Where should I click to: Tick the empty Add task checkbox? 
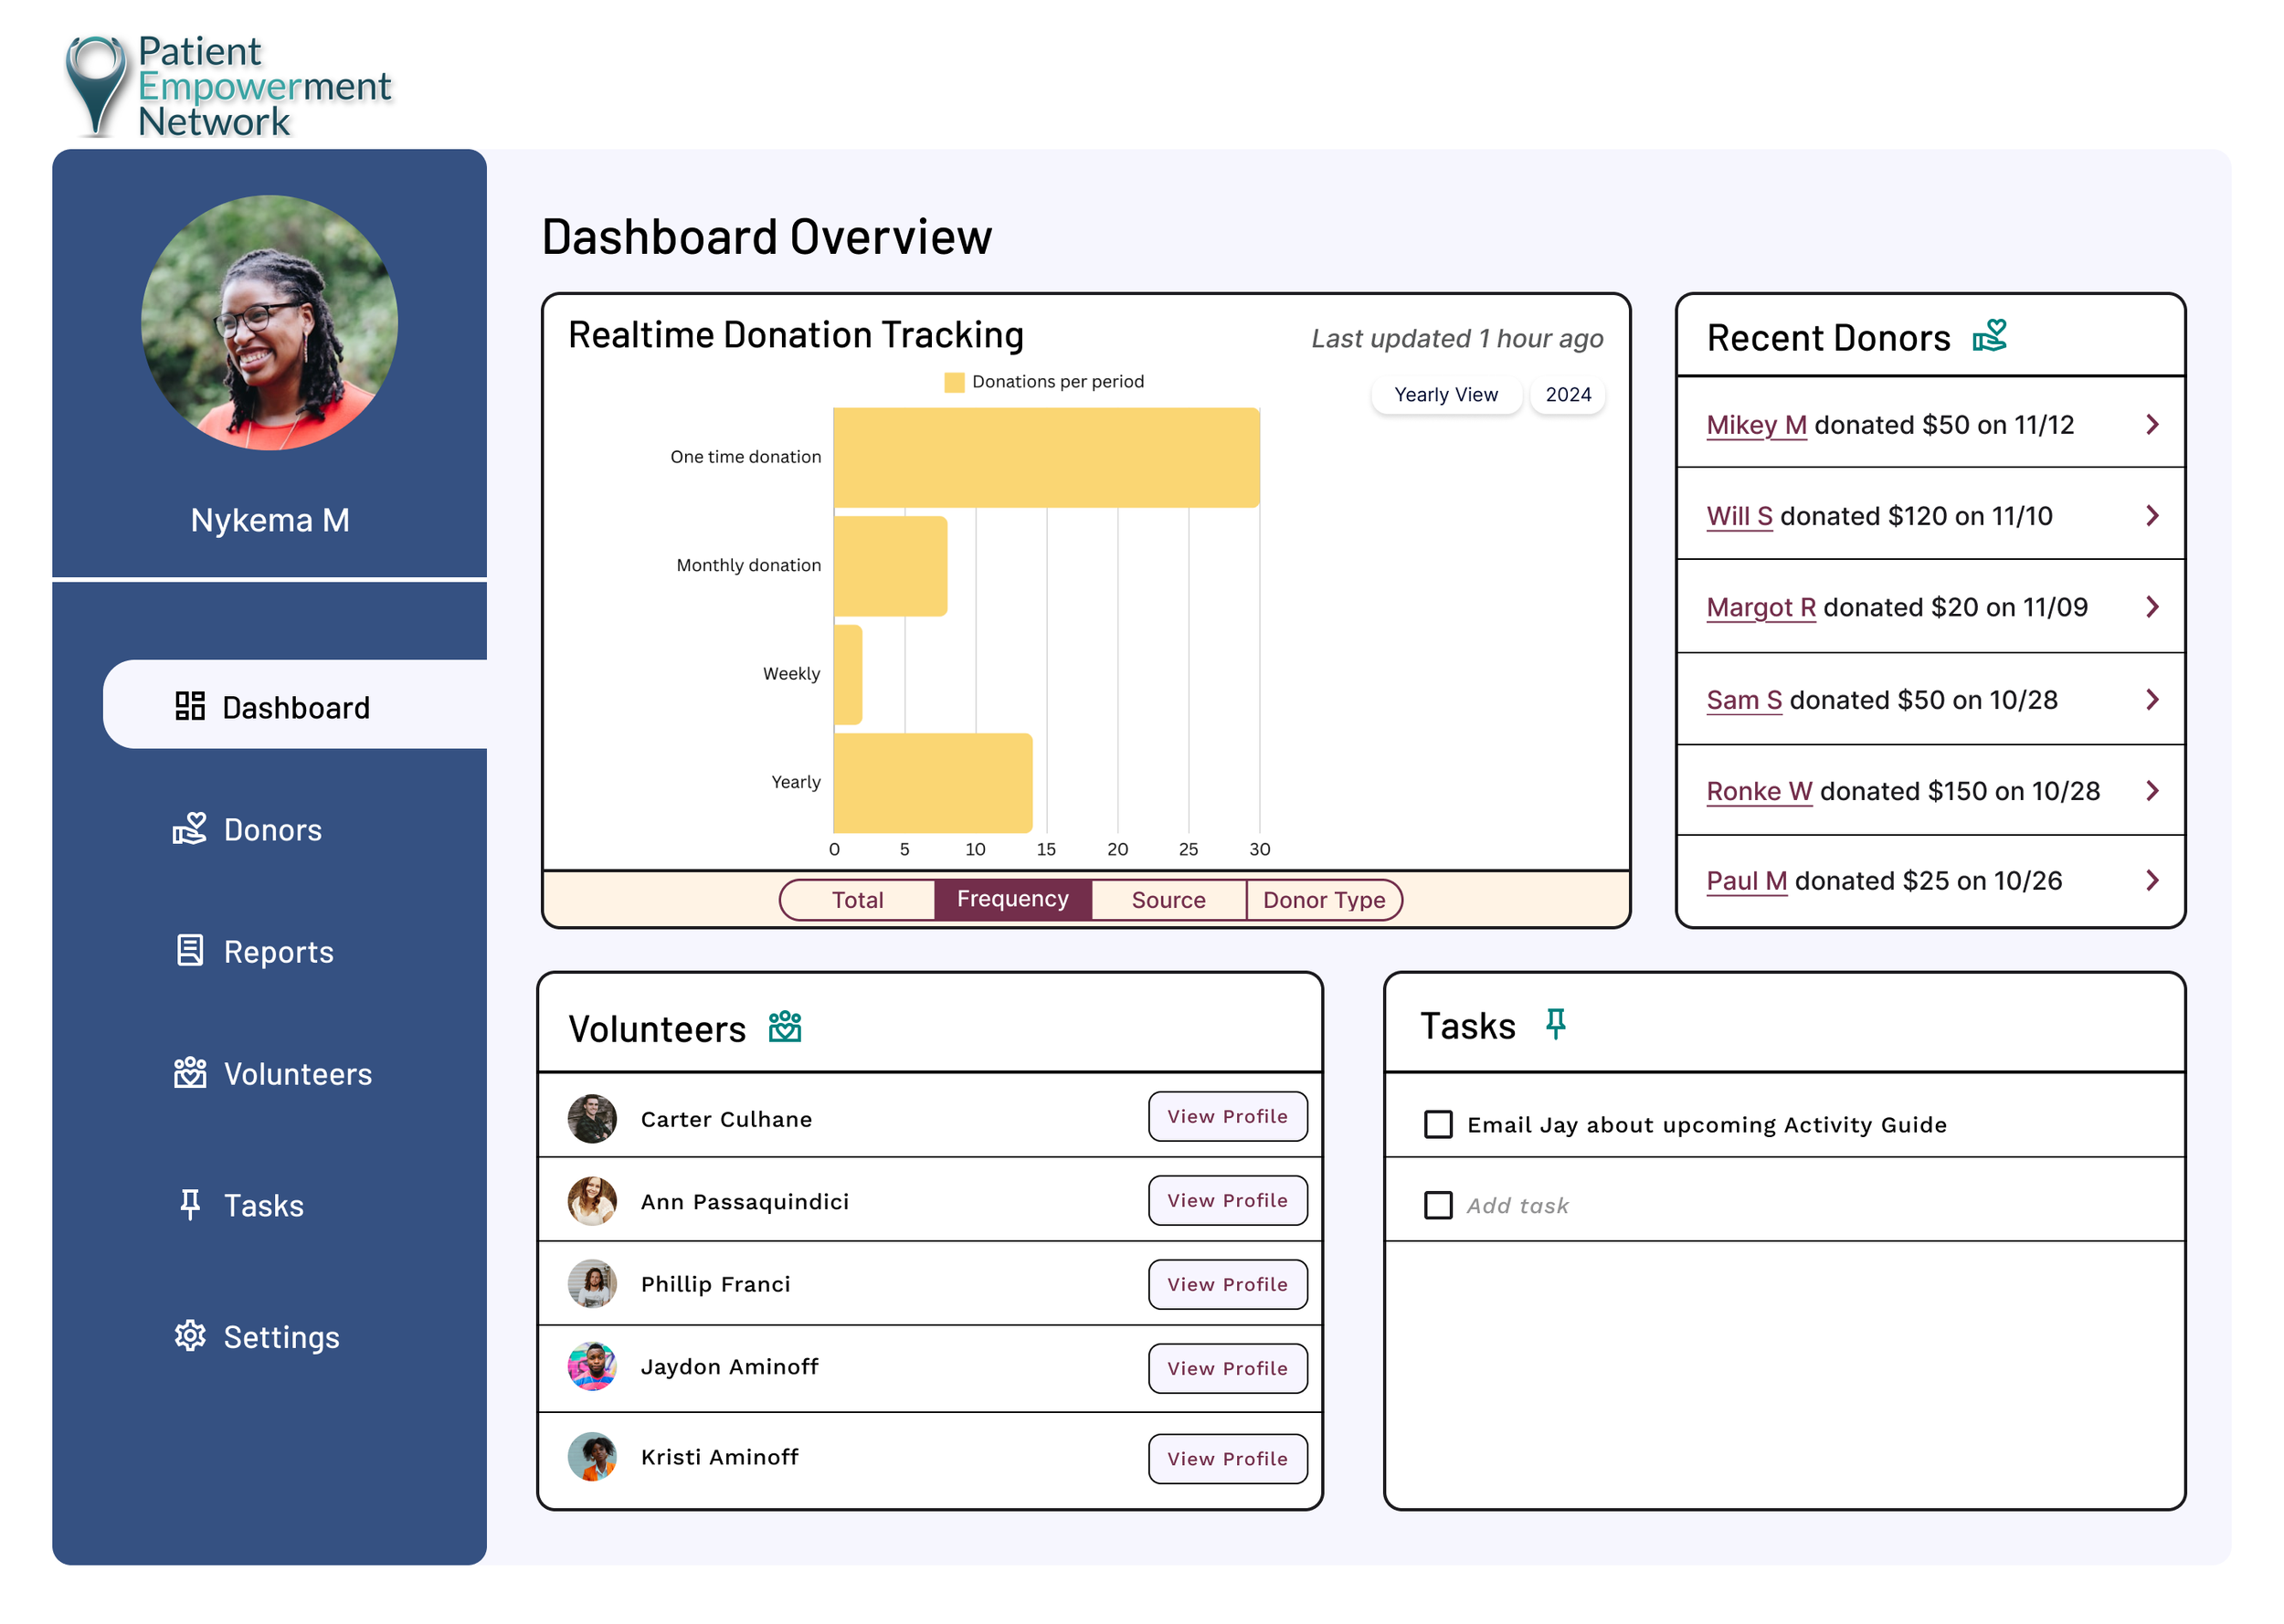[1438, 1205]
